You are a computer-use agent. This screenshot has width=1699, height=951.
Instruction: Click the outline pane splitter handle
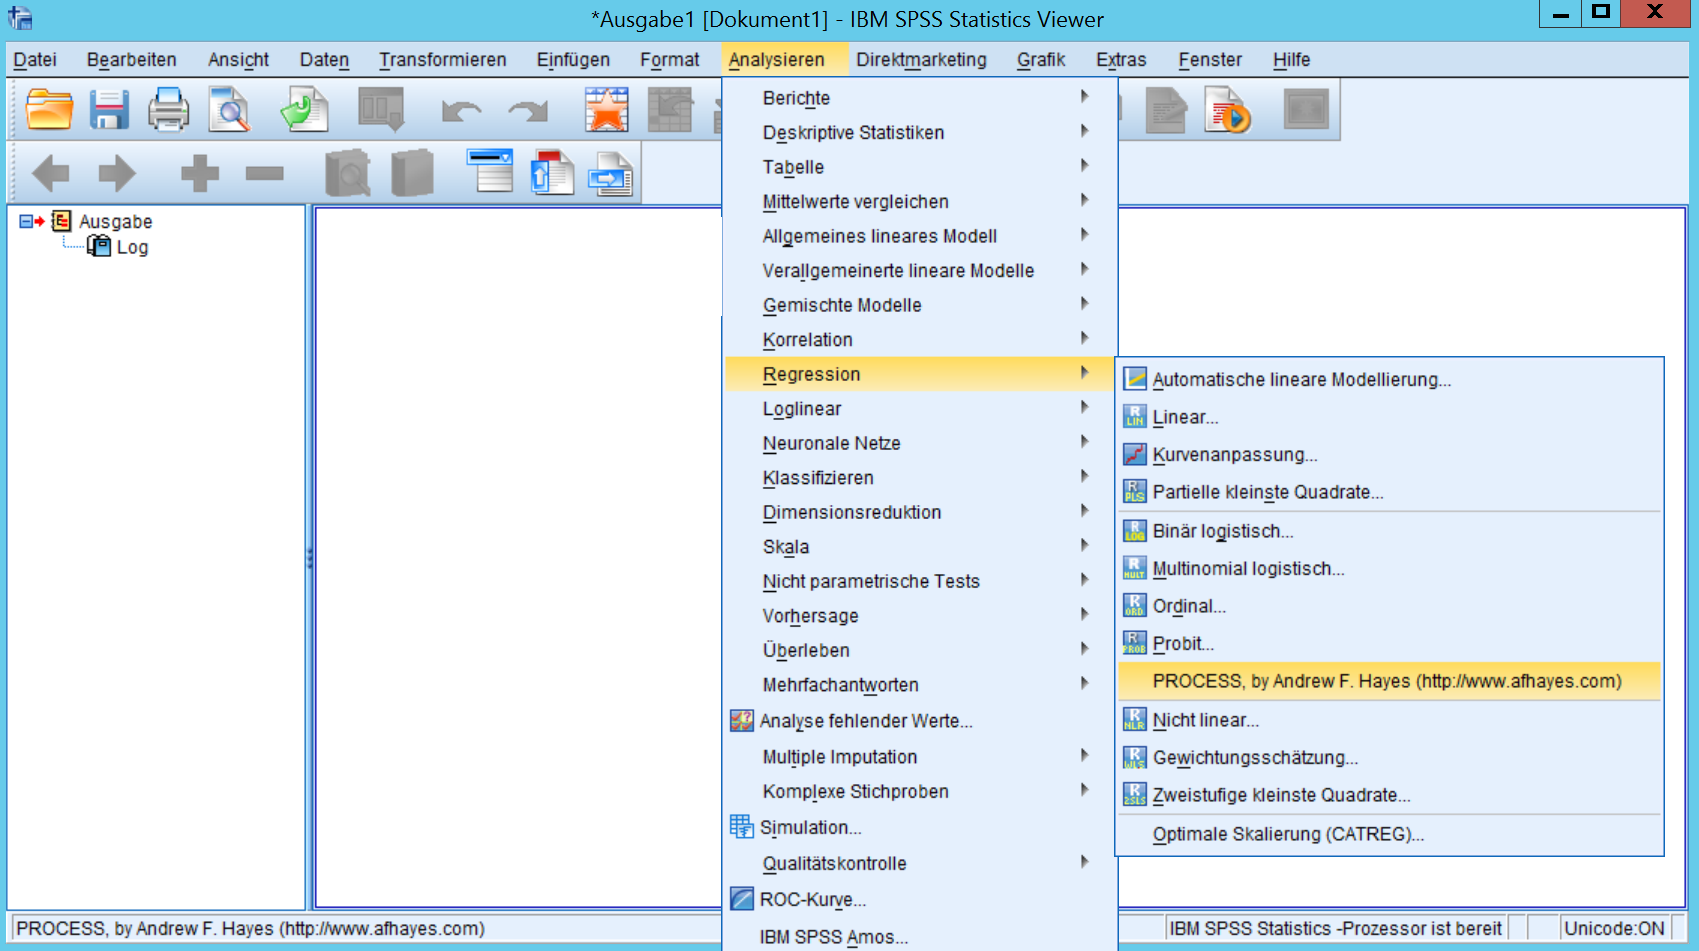[x=309, y=558]
